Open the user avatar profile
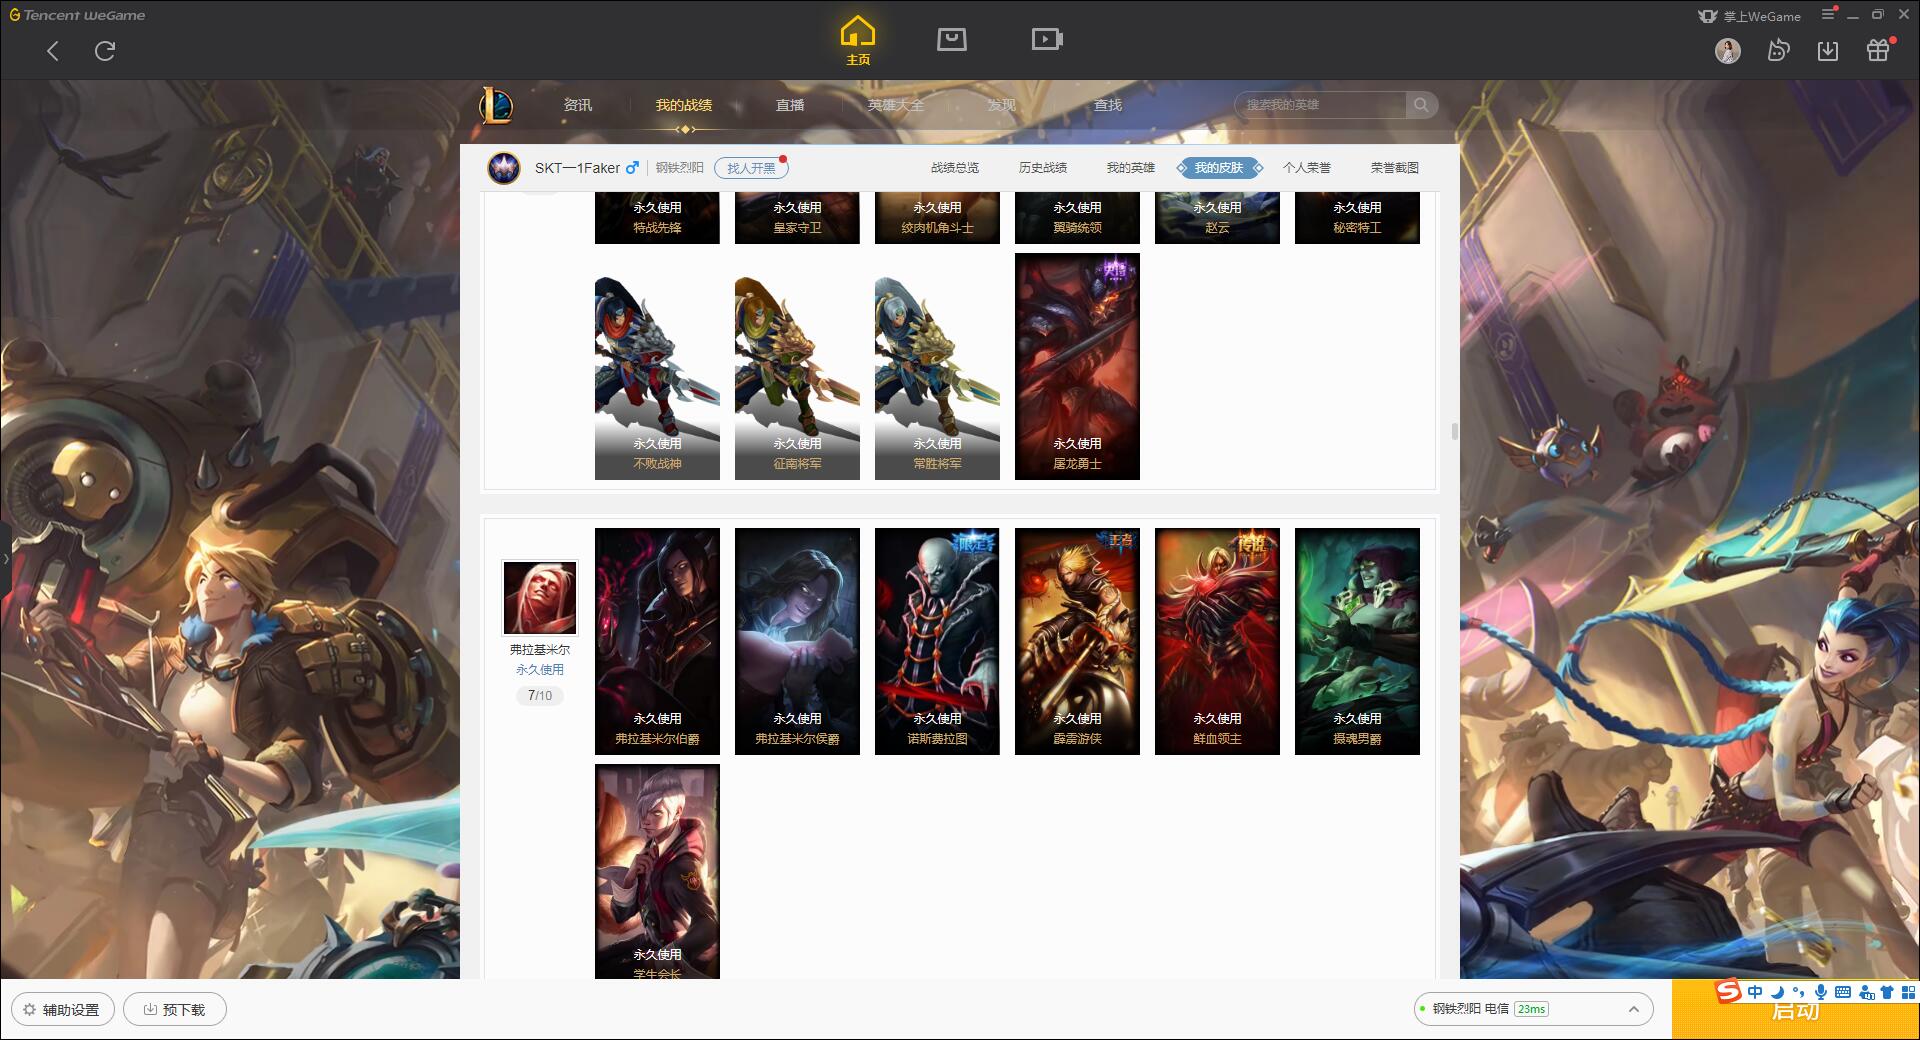 (x=1728, y=51)
